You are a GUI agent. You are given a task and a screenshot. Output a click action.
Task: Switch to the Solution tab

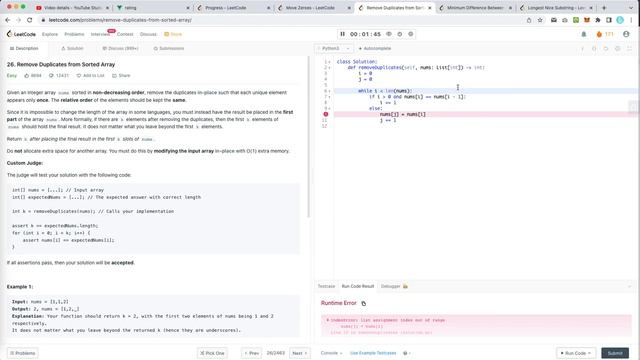[72, 49]
